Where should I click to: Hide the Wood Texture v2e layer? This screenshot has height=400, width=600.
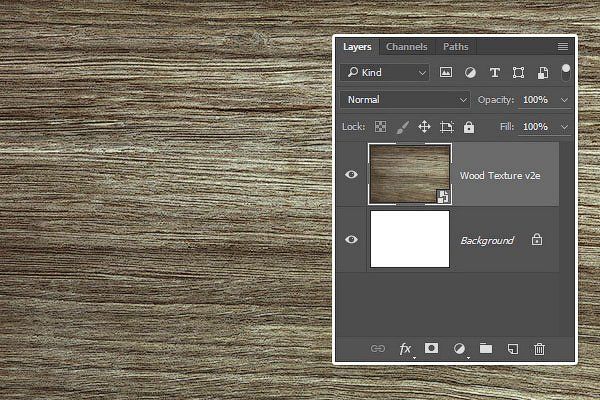click(x=351, y=175)
